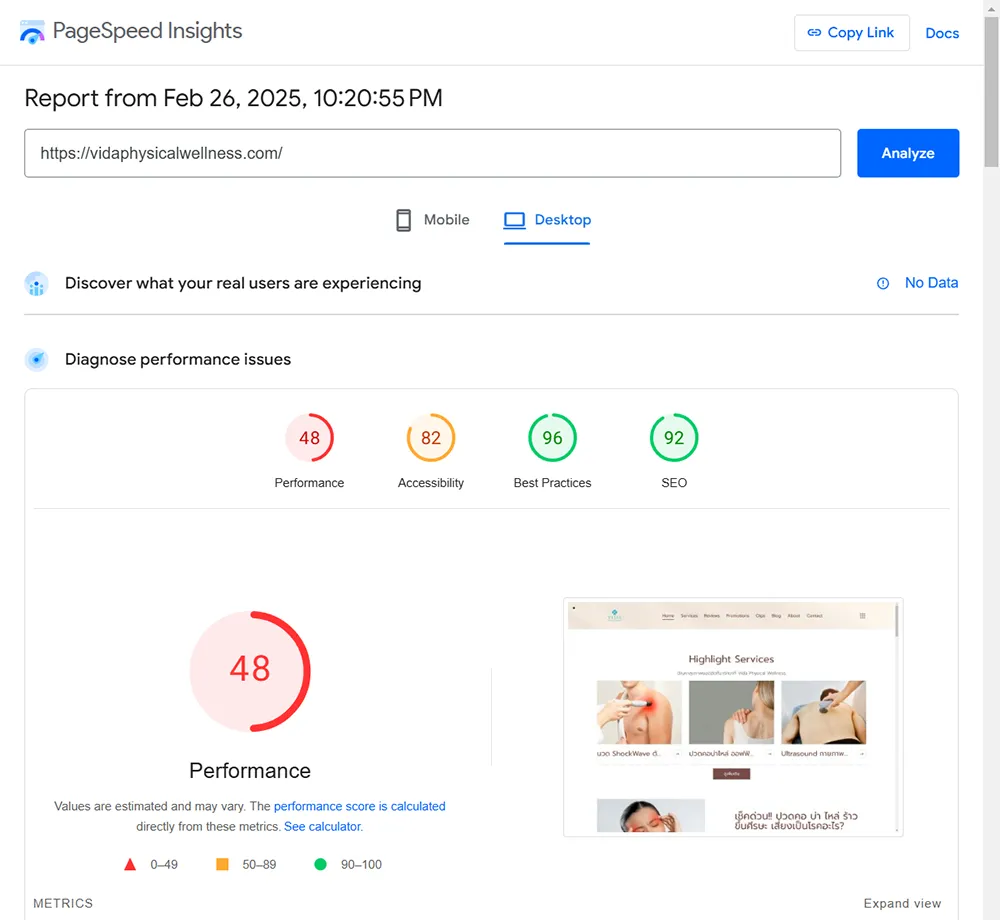
Task: Click Expand view in Metrics section
Action: click(902, 903)
